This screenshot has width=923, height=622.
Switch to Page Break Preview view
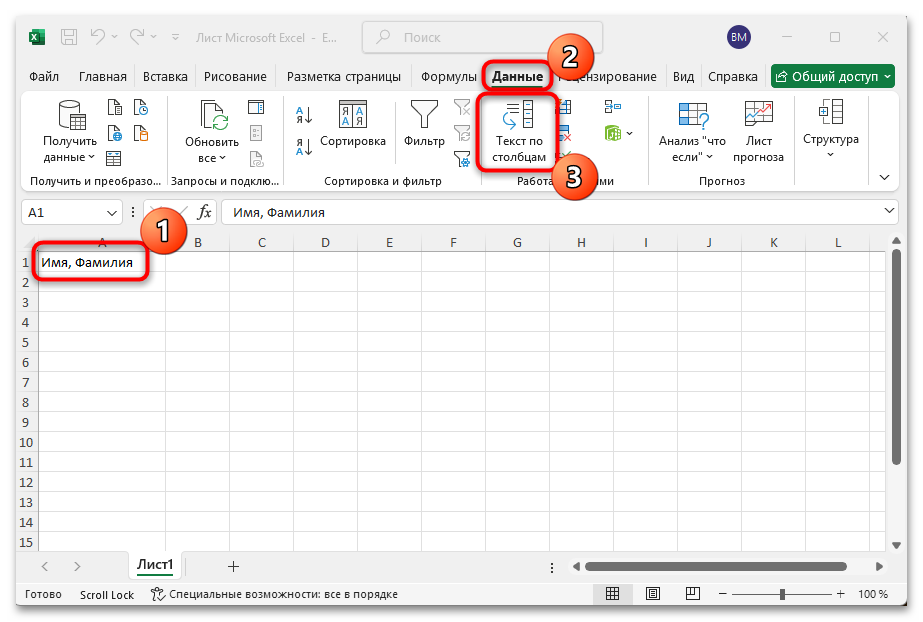pyautogui.click(x=692, y=594)
